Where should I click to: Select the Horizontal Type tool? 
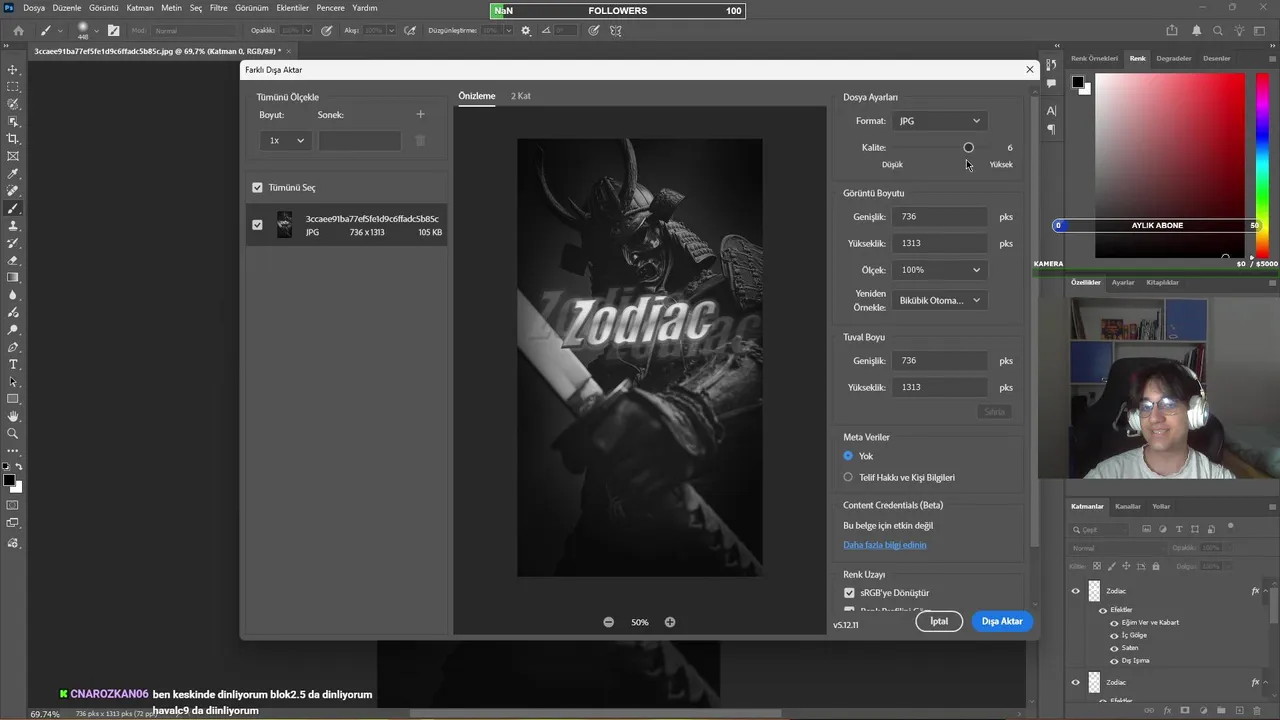(13, 364)
